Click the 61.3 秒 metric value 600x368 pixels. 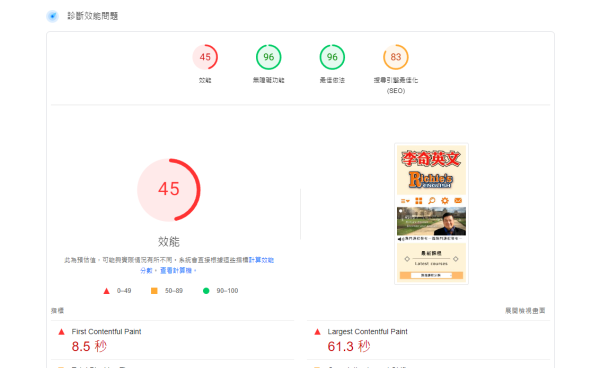[349, 347]
